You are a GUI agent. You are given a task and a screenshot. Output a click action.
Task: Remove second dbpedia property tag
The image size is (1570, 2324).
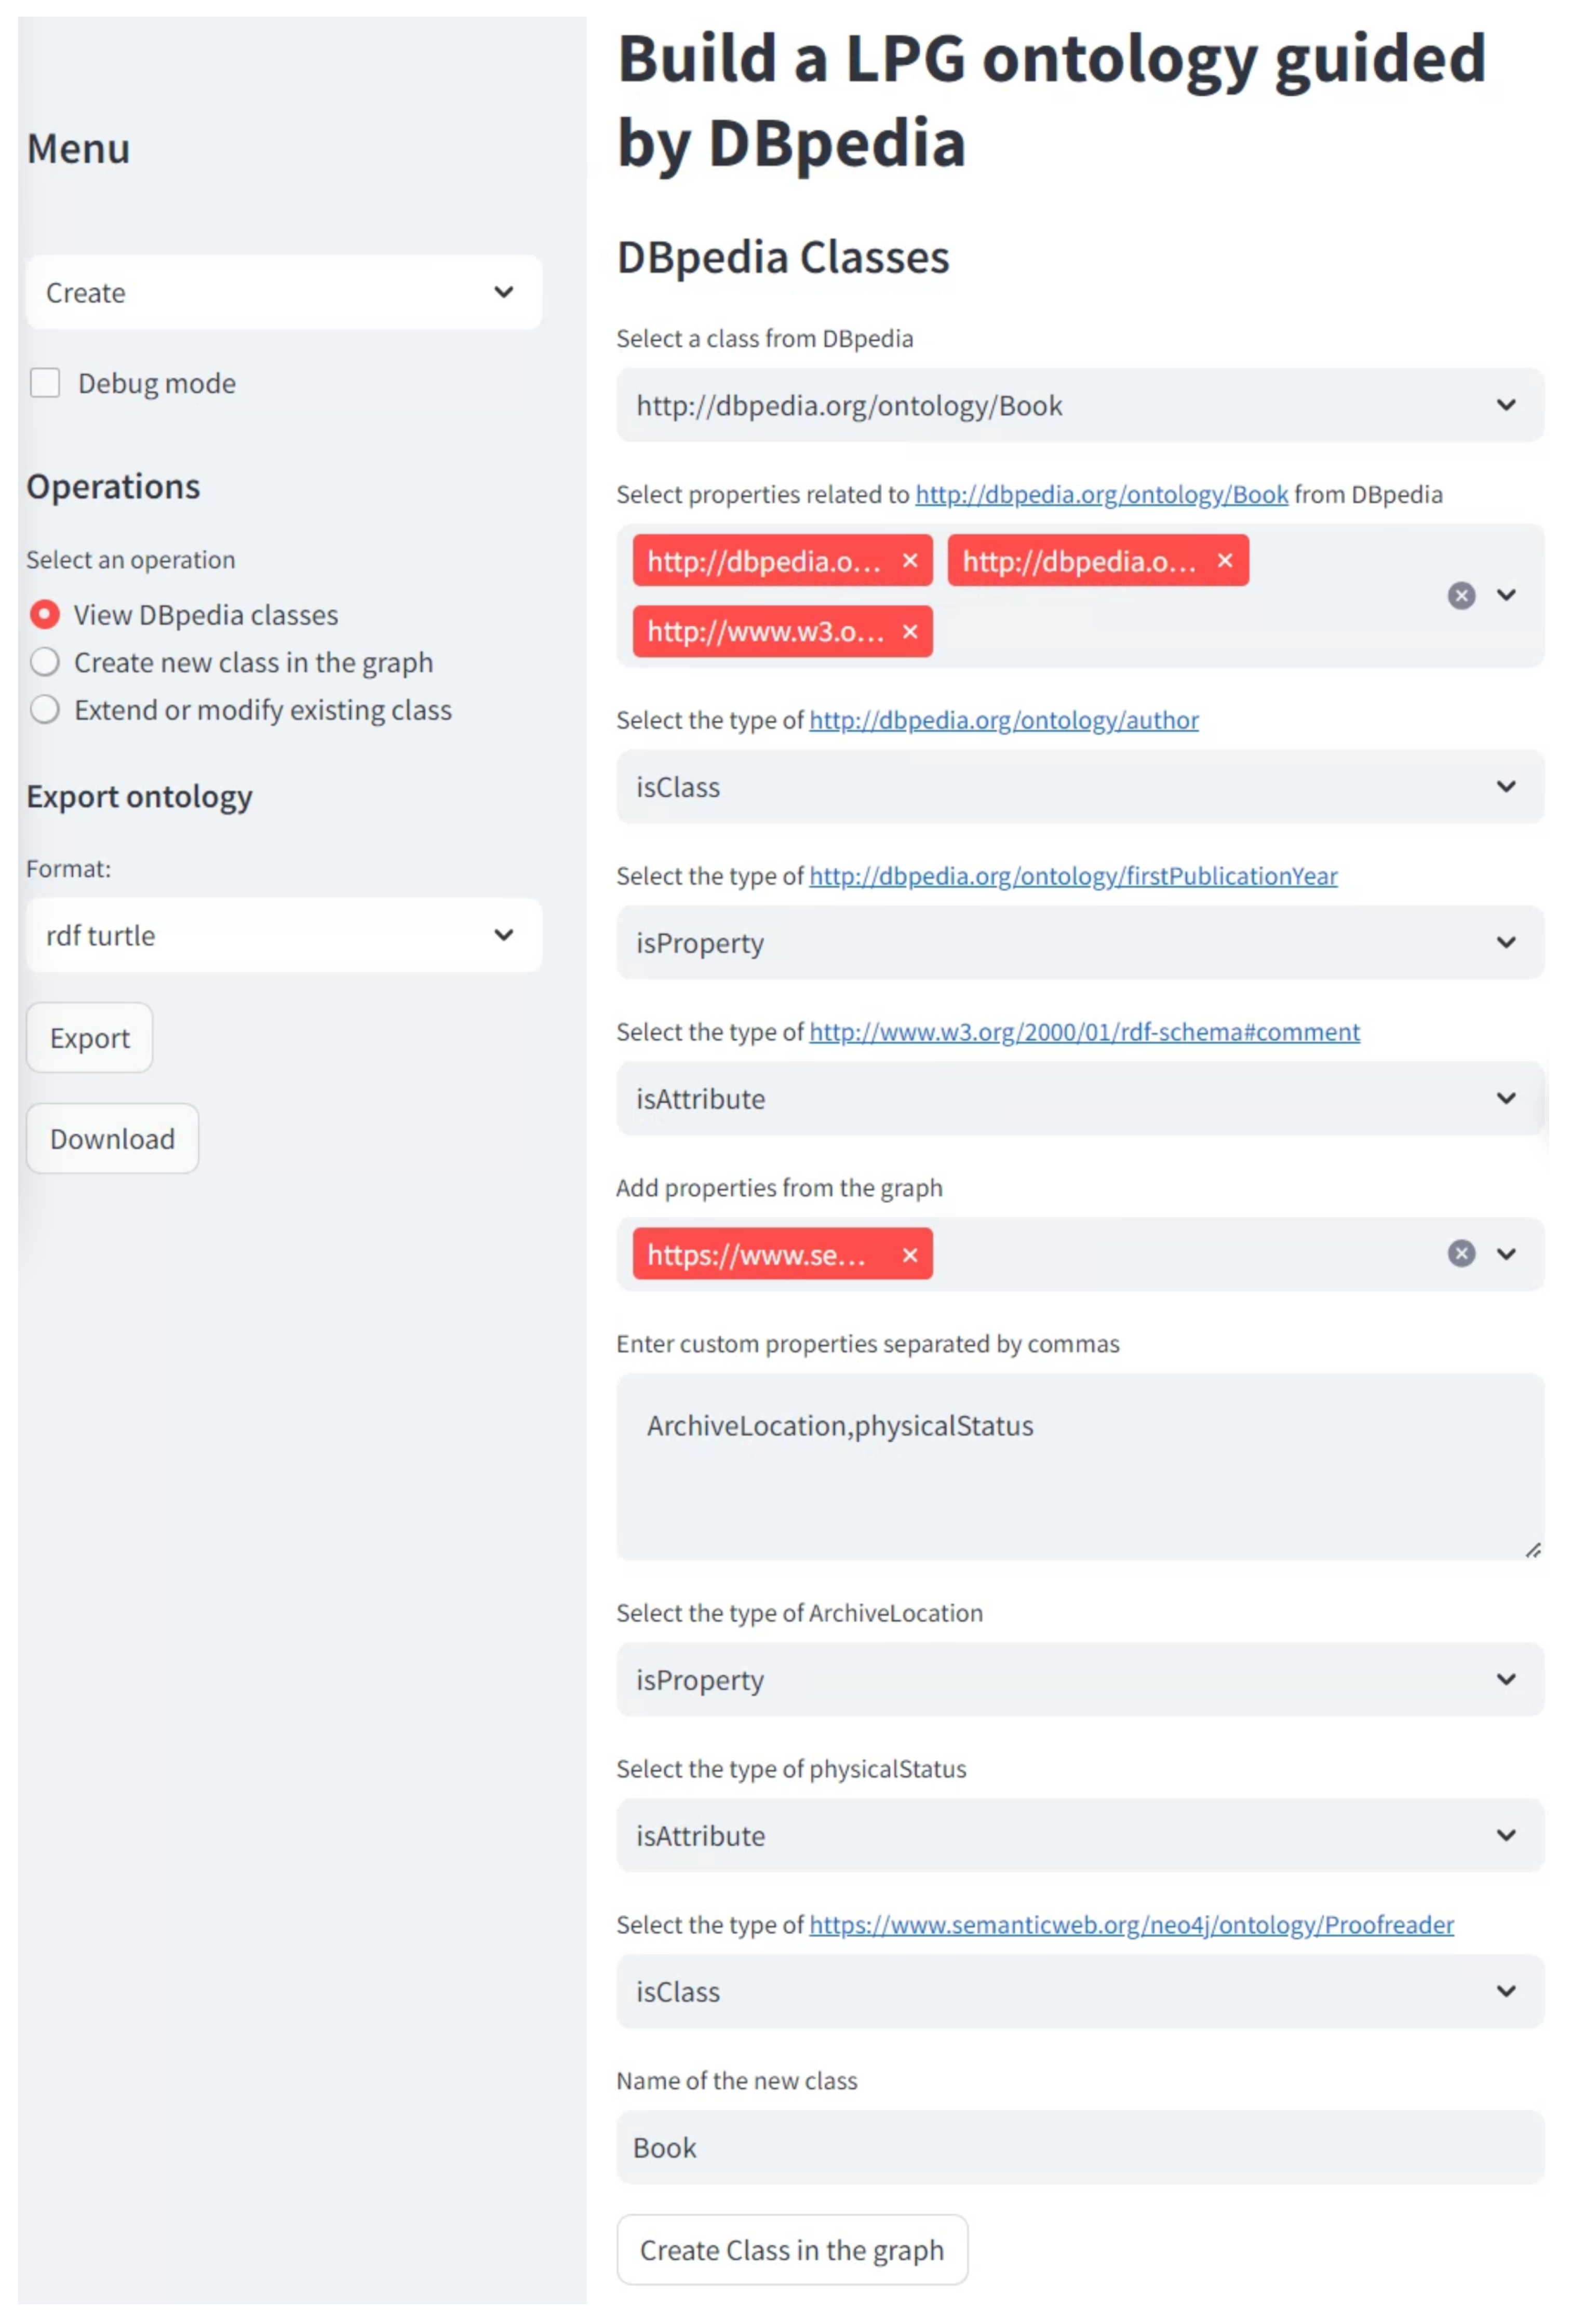tap(1224, 561)
